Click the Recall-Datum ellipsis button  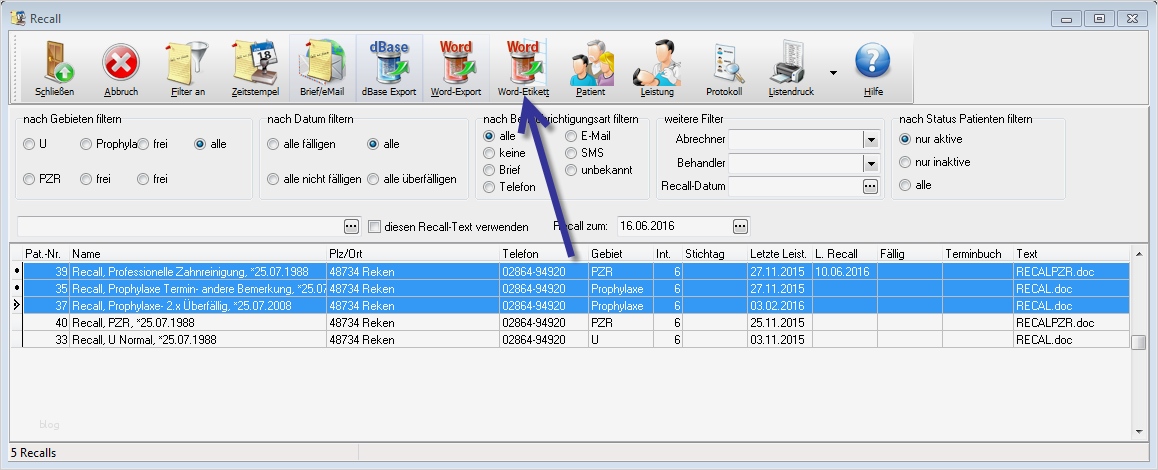[x=870, y=186]
